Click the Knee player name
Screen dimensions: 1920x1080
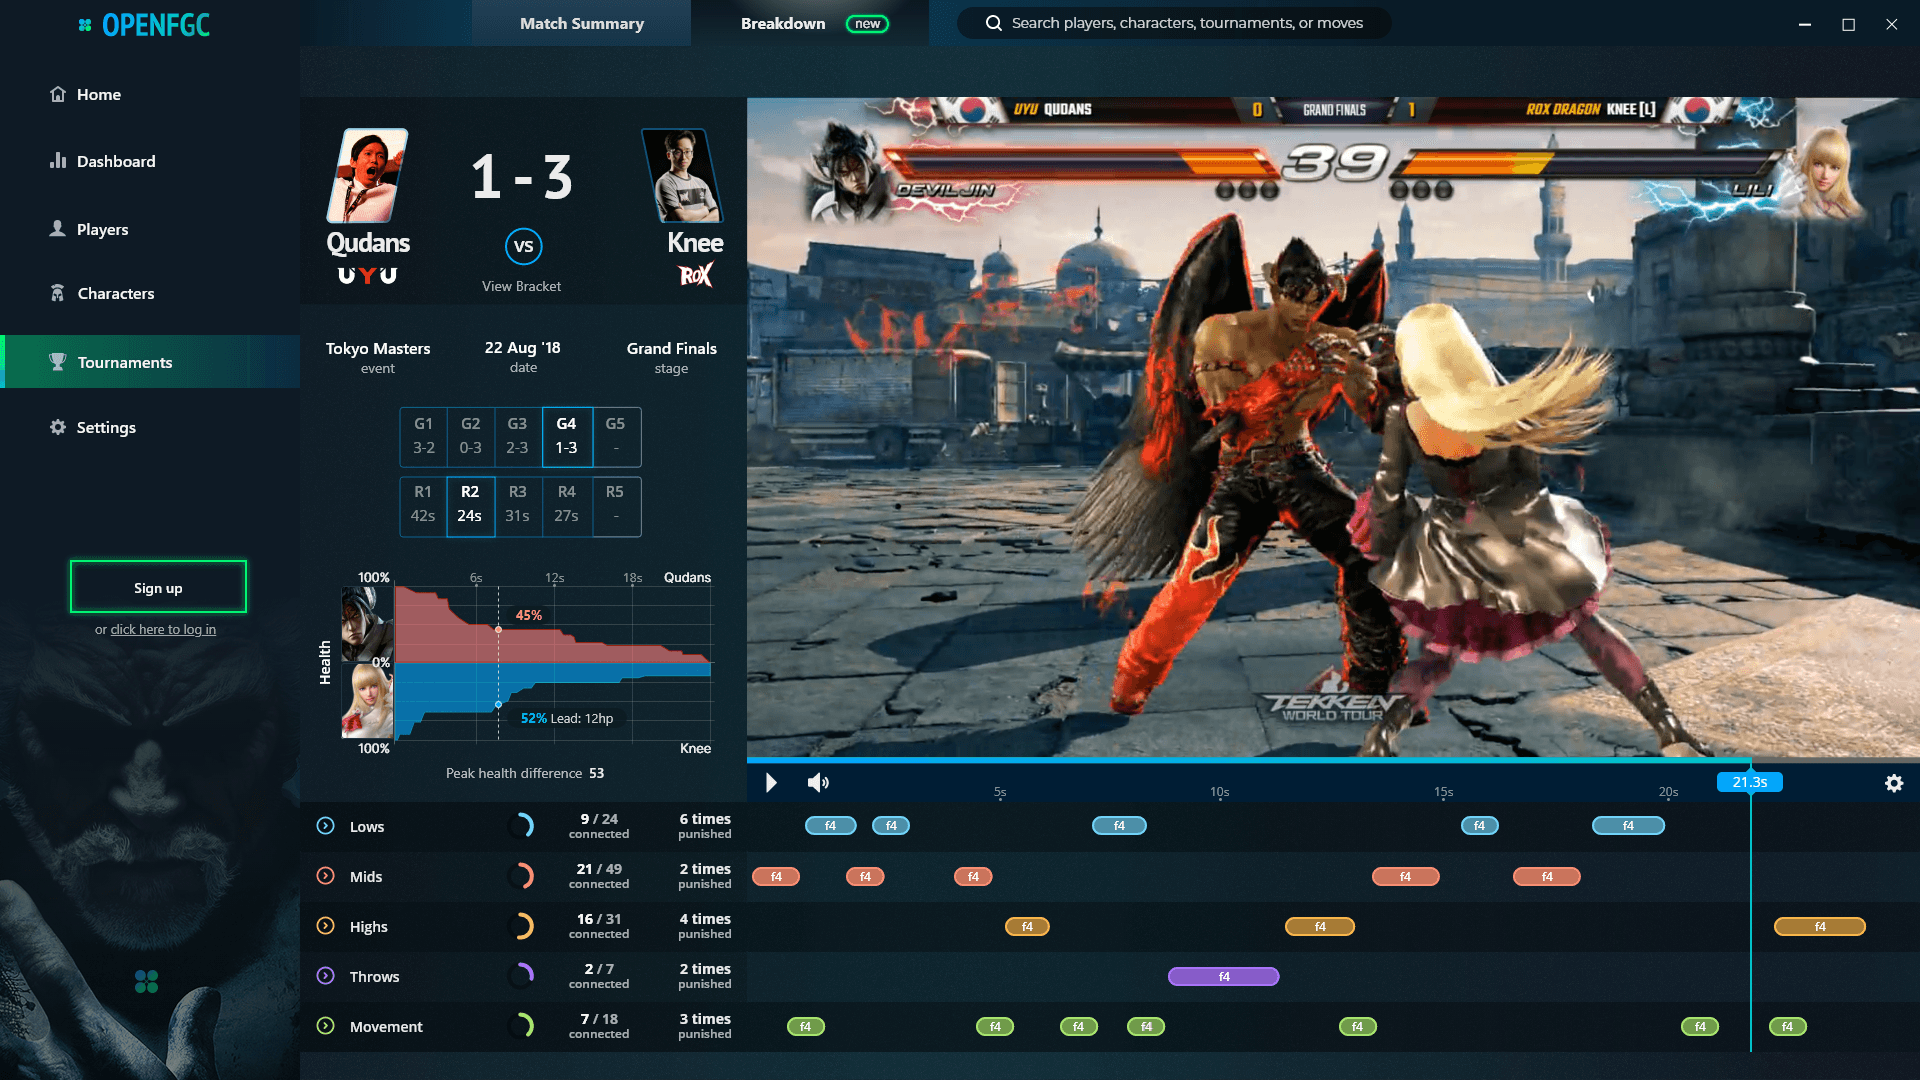coord(695,243)
